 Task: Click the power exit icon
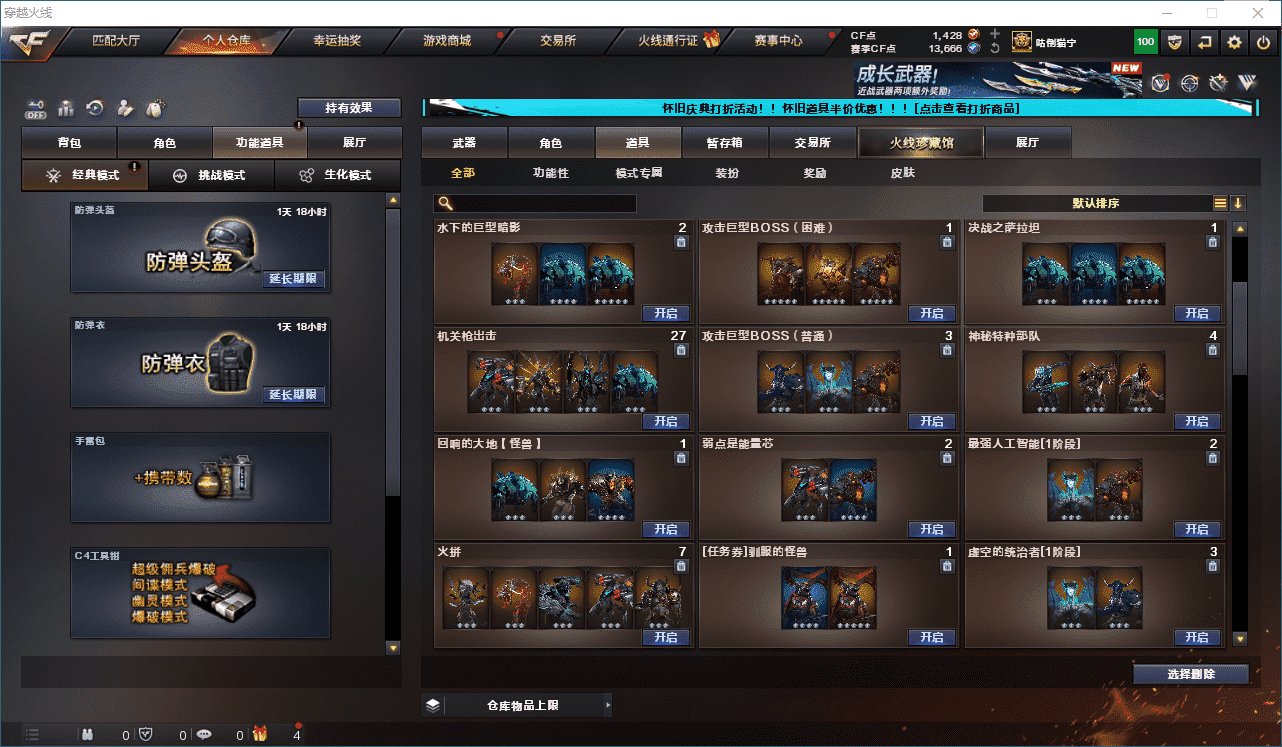[1264, 42]
